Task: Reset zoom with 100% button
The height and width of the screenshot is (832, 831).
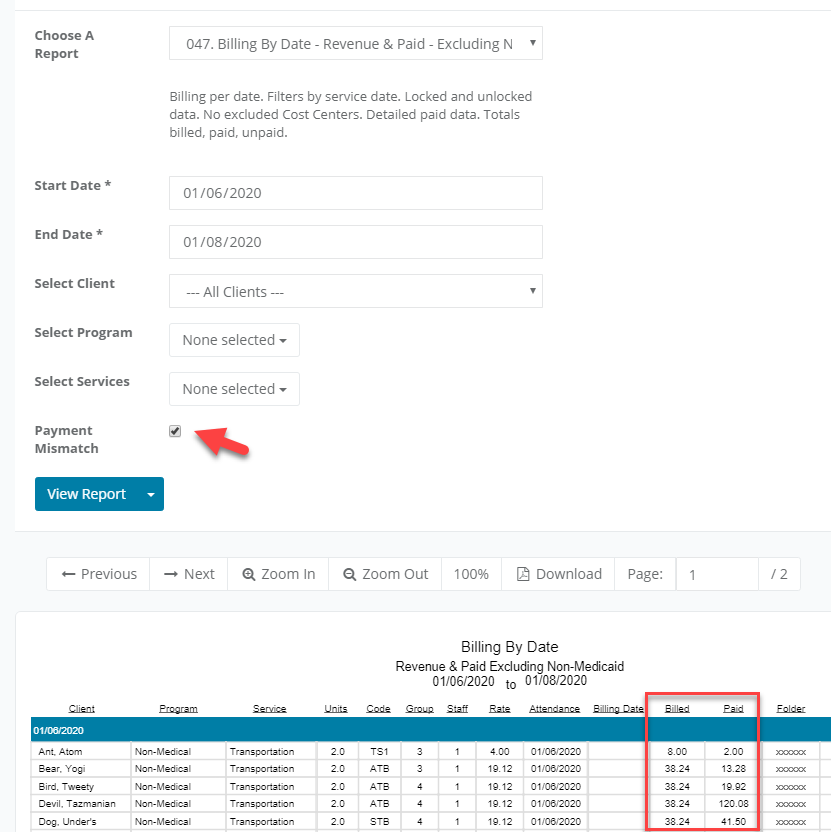Action: coord(471,574)
